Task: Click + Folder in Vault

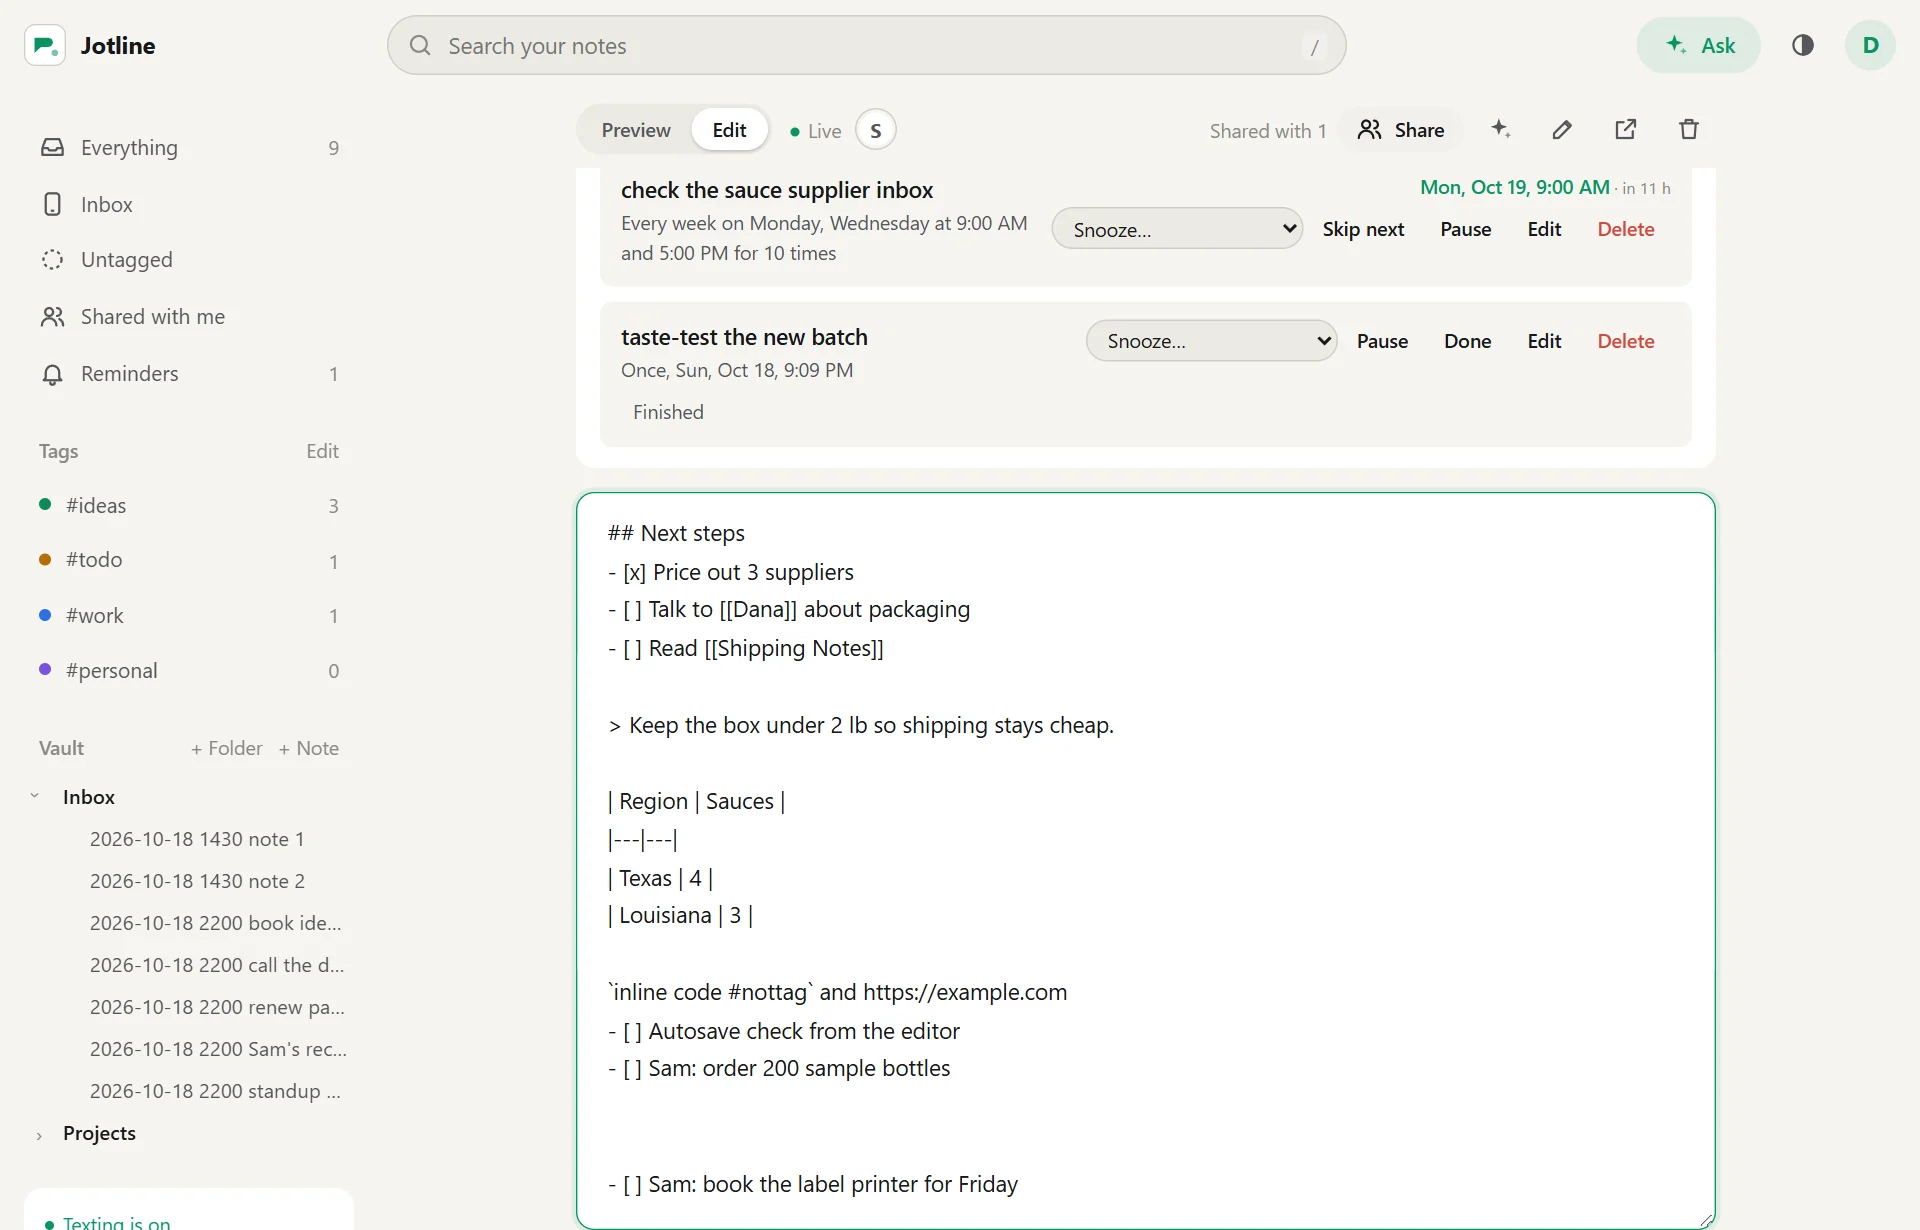Action: pos(227,748)
